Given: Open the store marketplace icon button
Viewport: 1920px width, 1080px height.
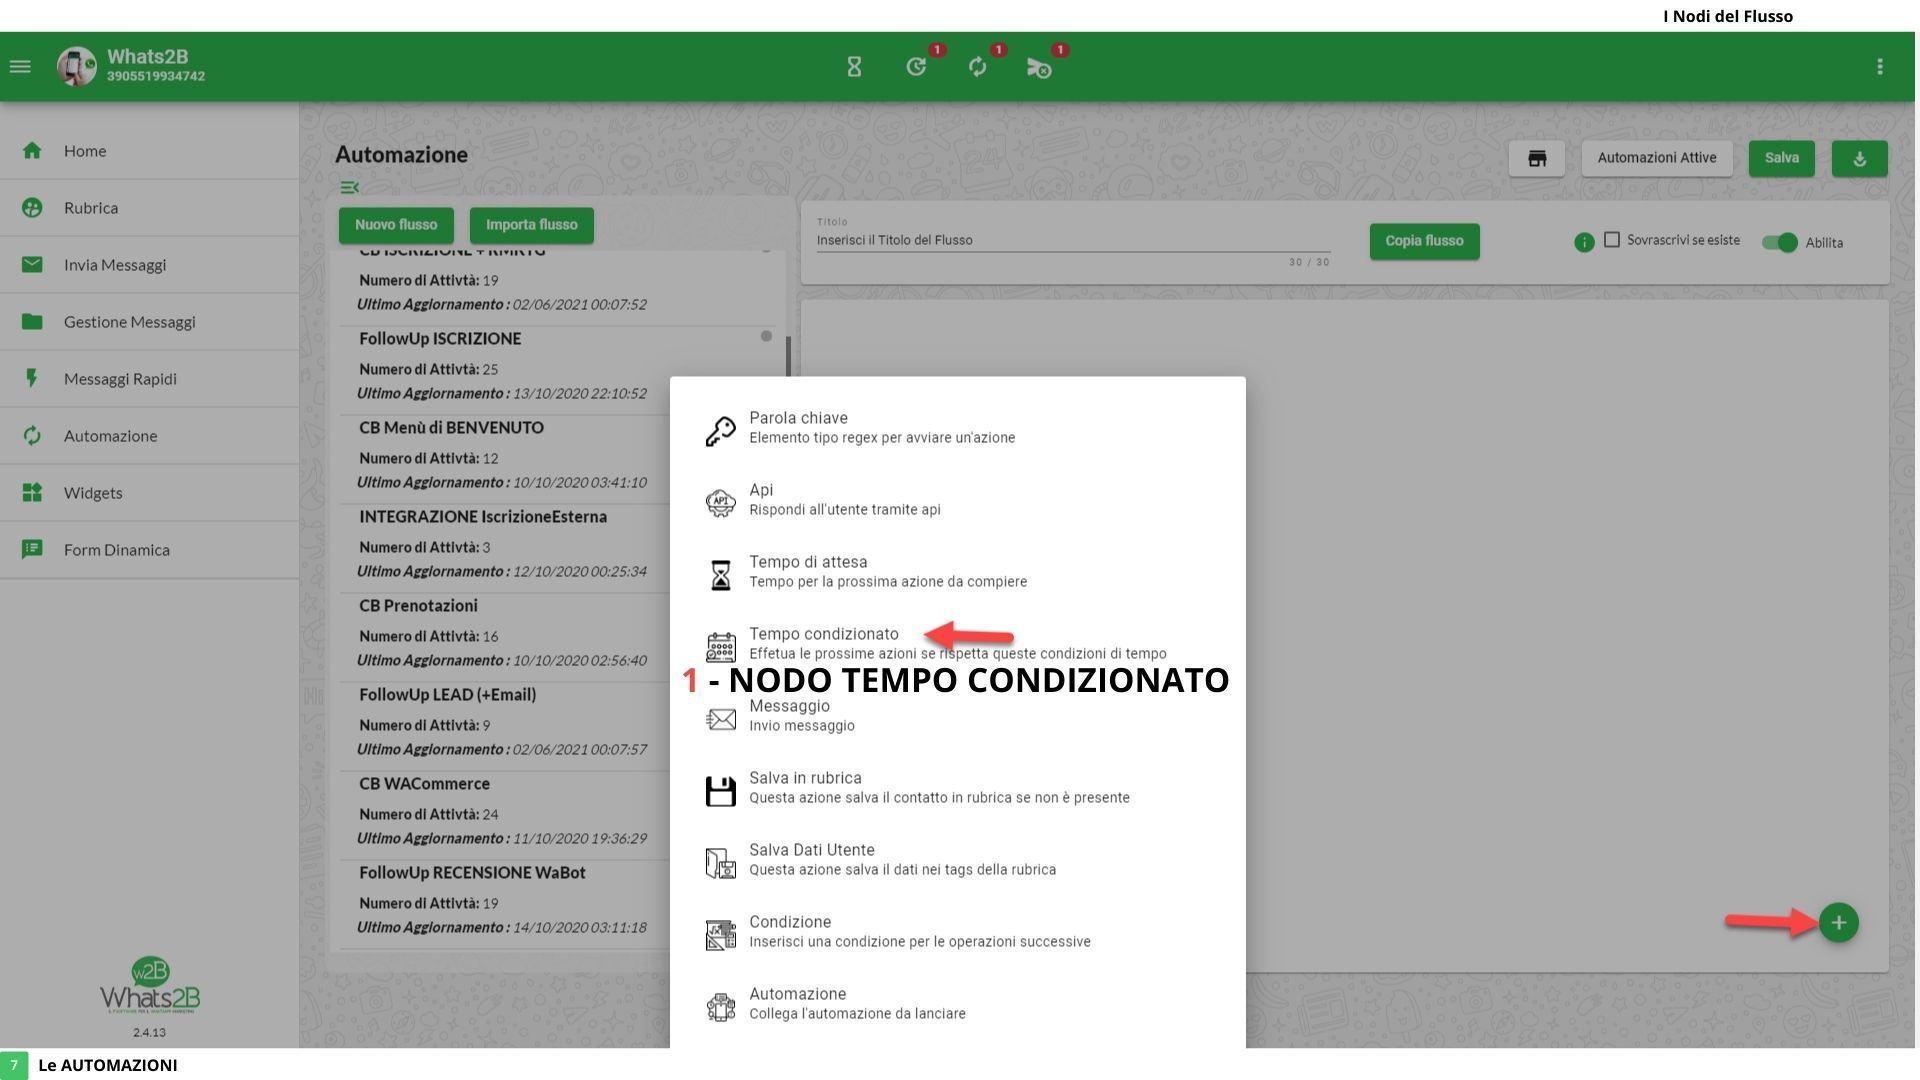Looking at the screenshot, I should (1537, 158).
